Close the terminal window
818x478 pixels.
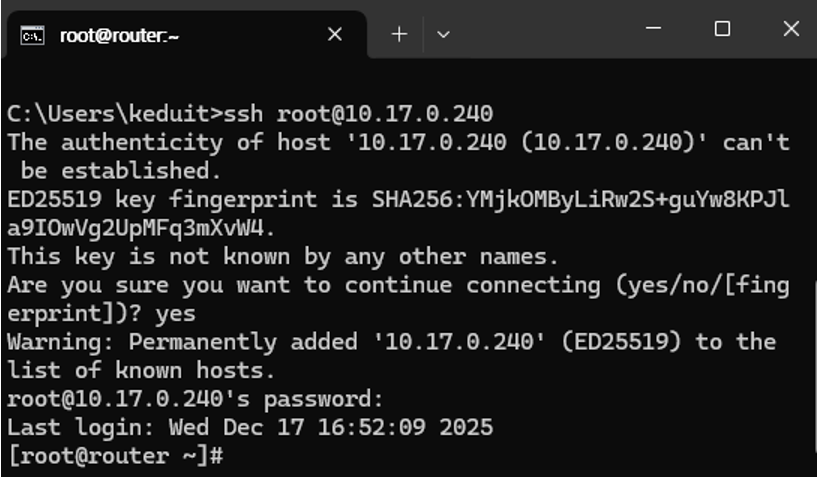[791, 28]
